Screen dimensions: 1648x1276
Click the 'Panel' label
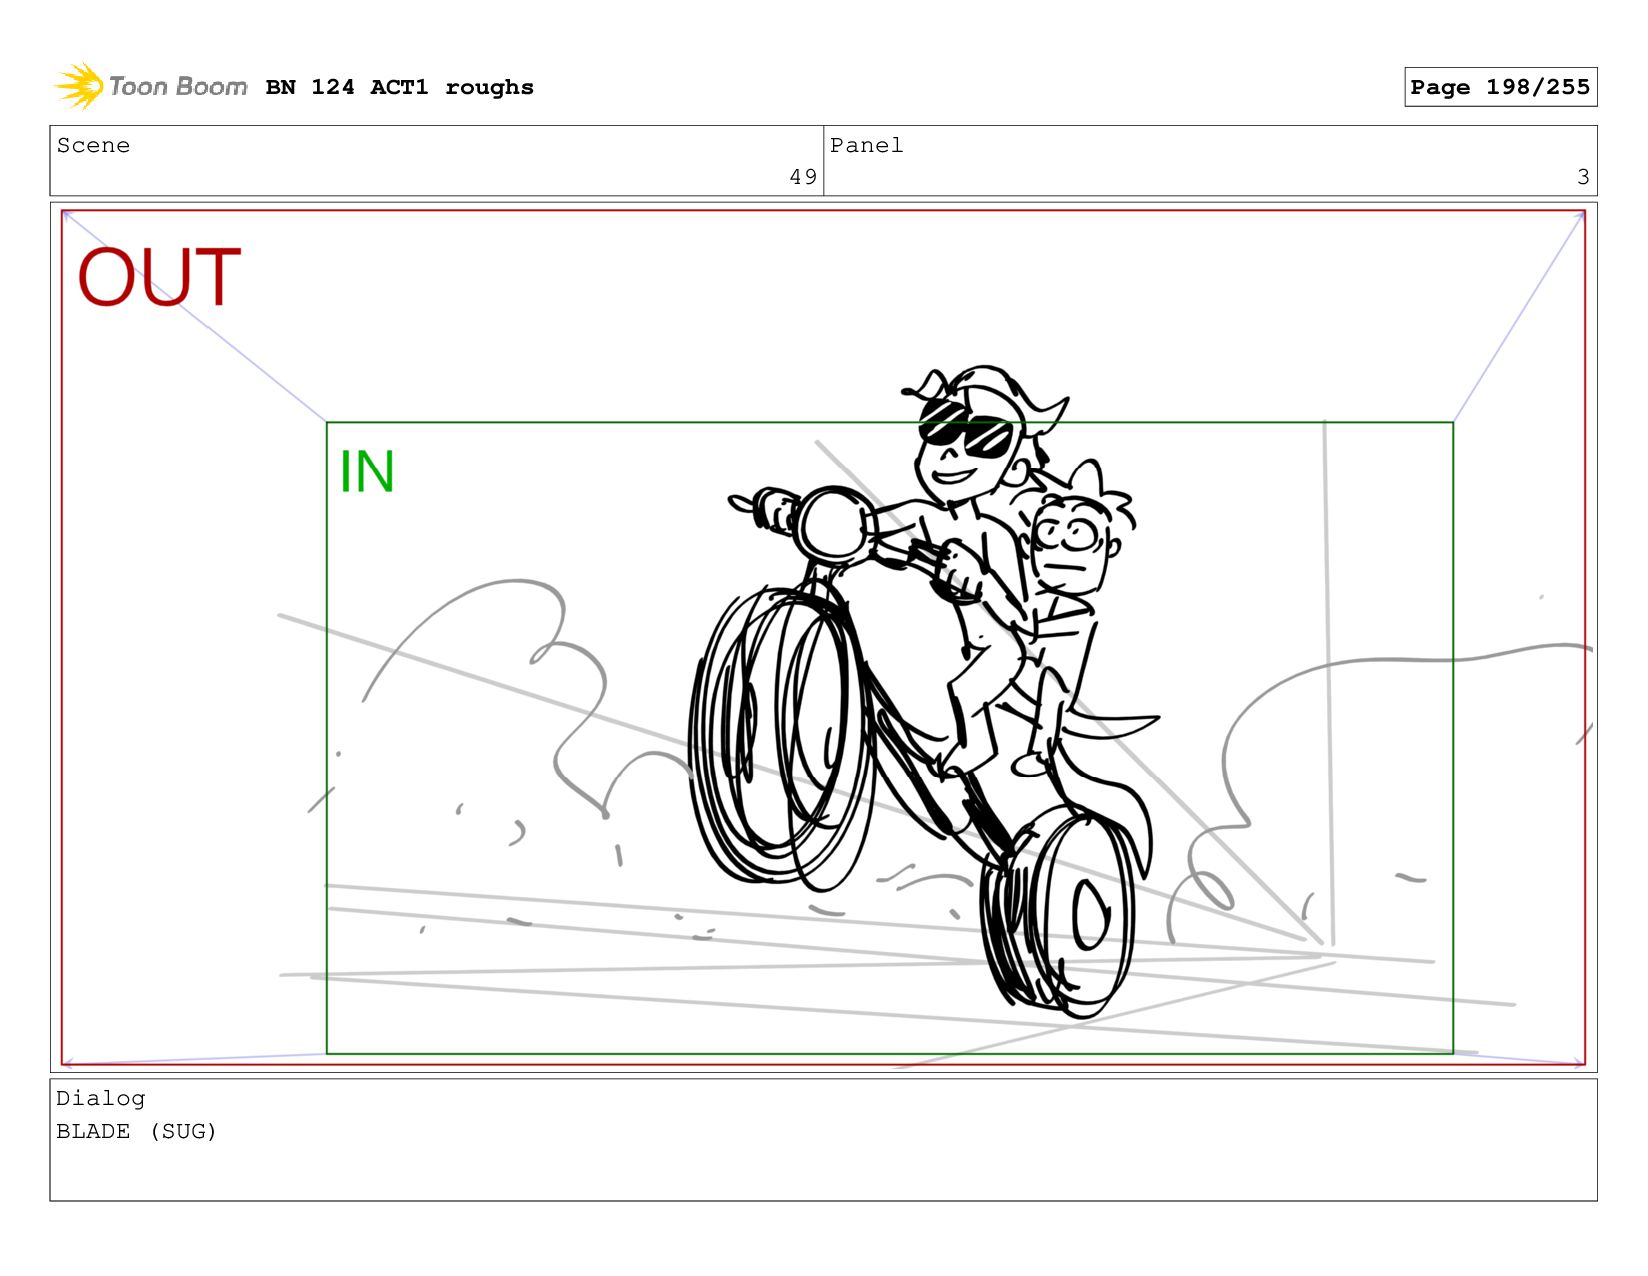click(866, 146)
